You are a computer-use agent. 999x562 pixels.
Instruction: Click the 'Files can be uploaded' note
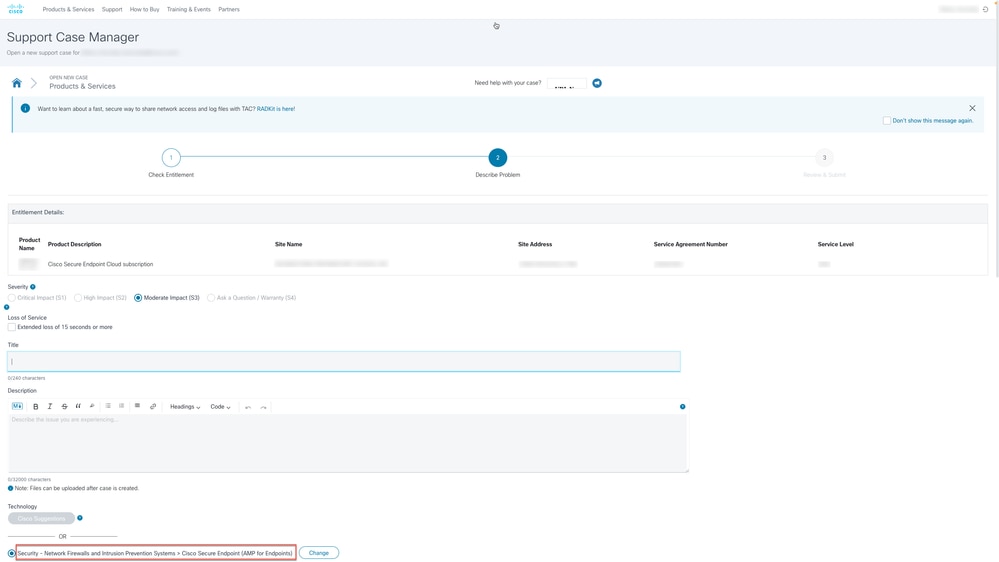[76, 488]
